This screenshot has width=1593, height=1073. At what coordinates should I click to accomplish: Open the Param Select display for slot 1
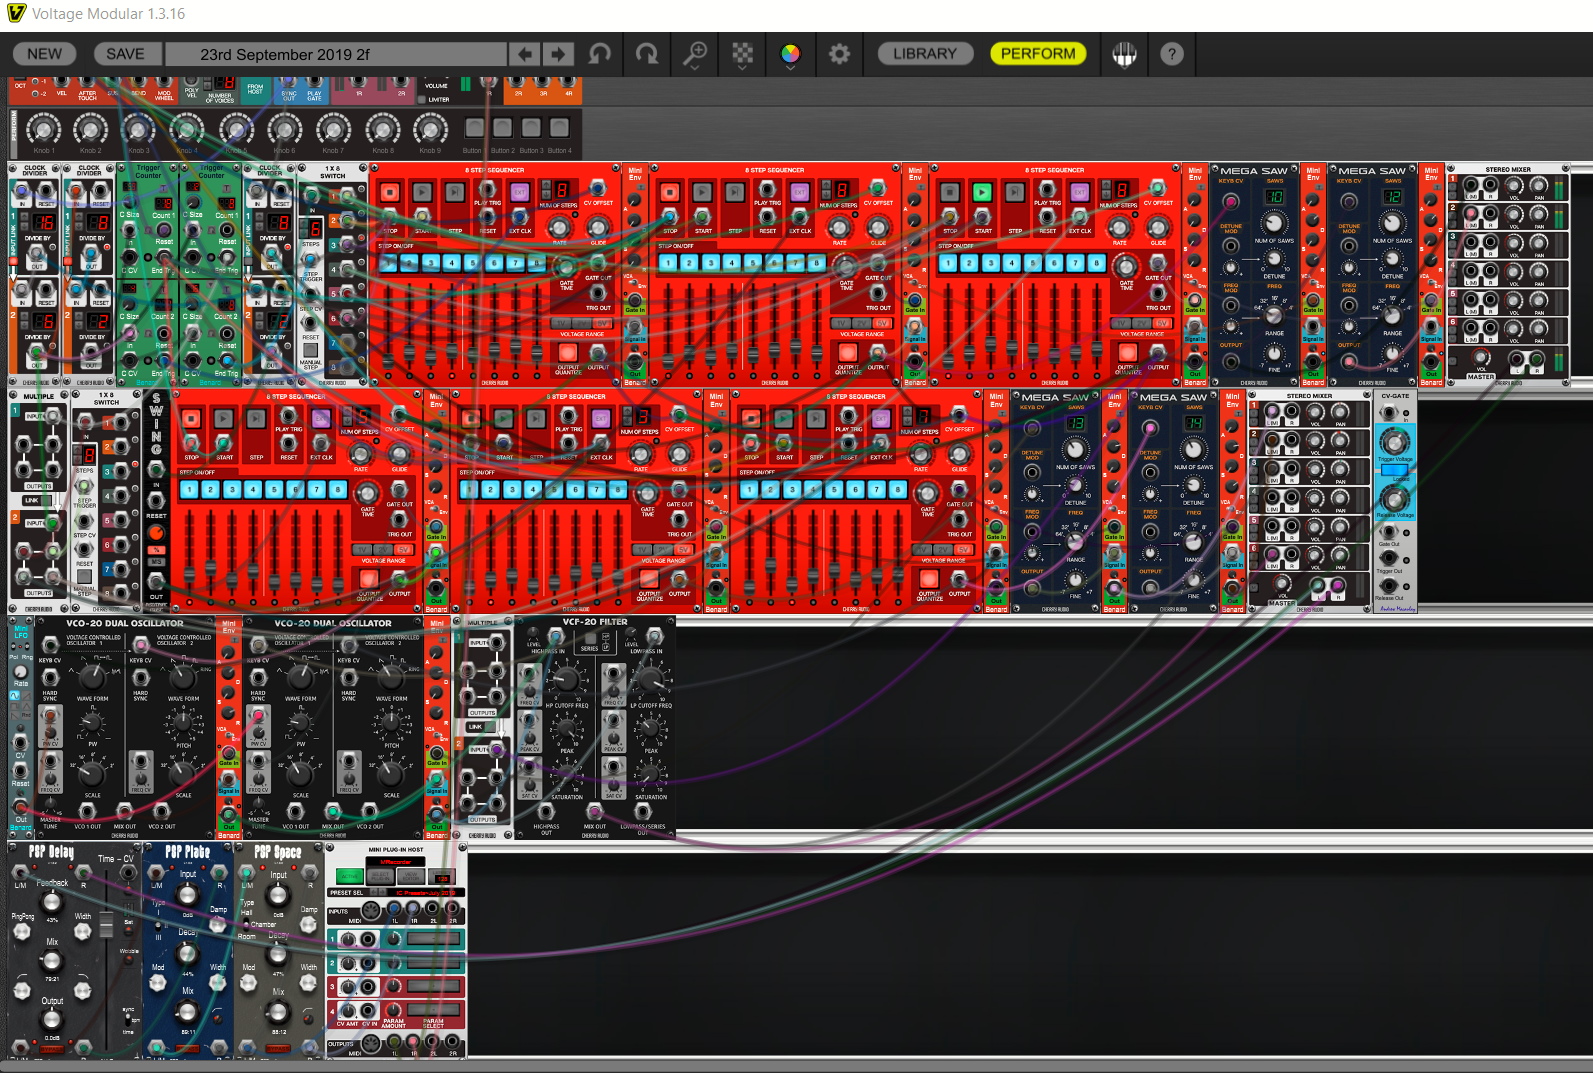pyautogui.click(x=433, y=939)
